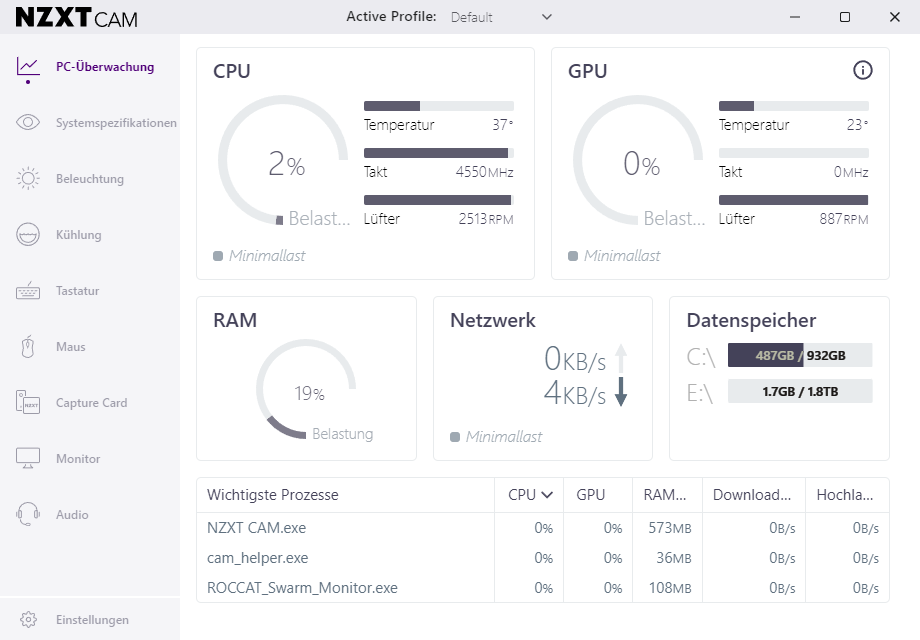The width and height of the screenshot is (920, 640).
Task: Open the Capture Card icon
Action: 28,403
